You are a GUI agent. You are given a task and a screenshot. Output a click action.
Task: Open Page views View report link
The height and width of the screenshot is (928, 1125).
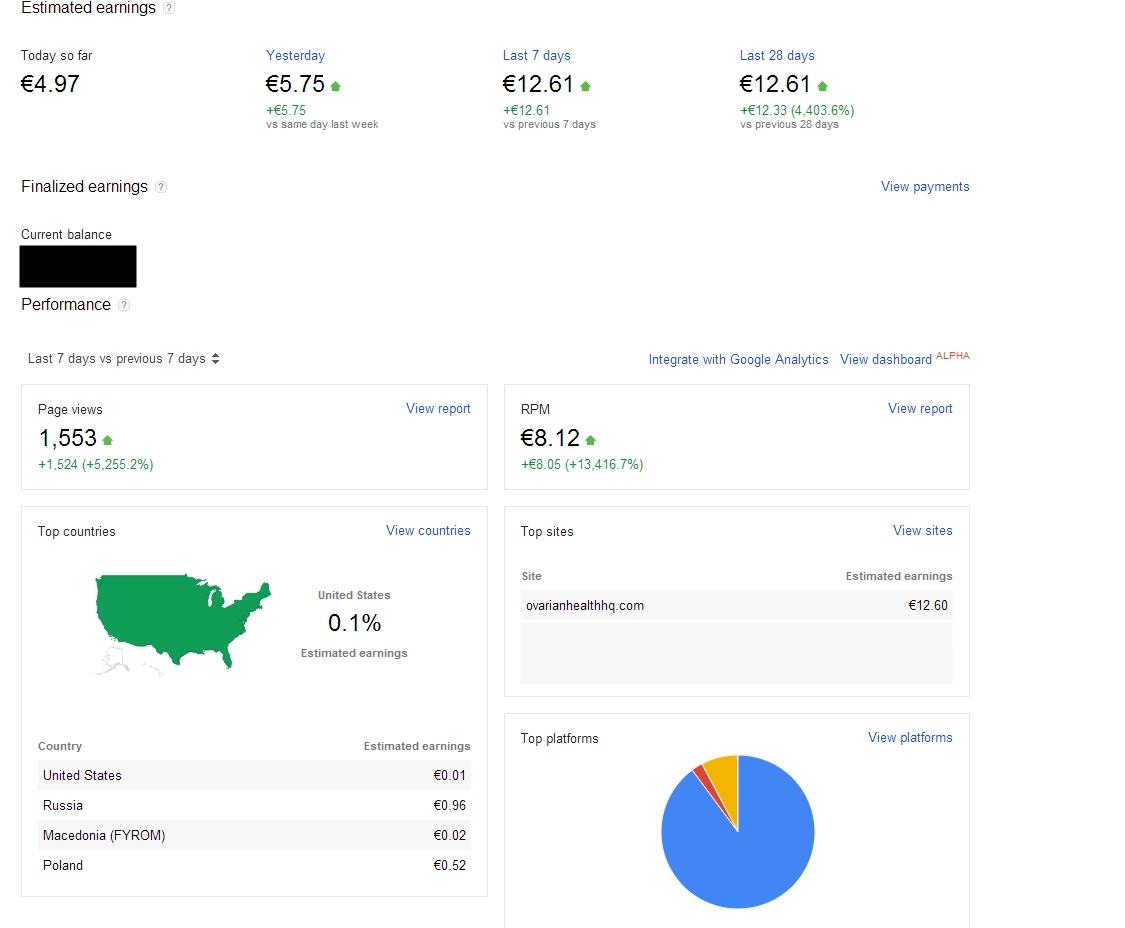coord(438,409)
